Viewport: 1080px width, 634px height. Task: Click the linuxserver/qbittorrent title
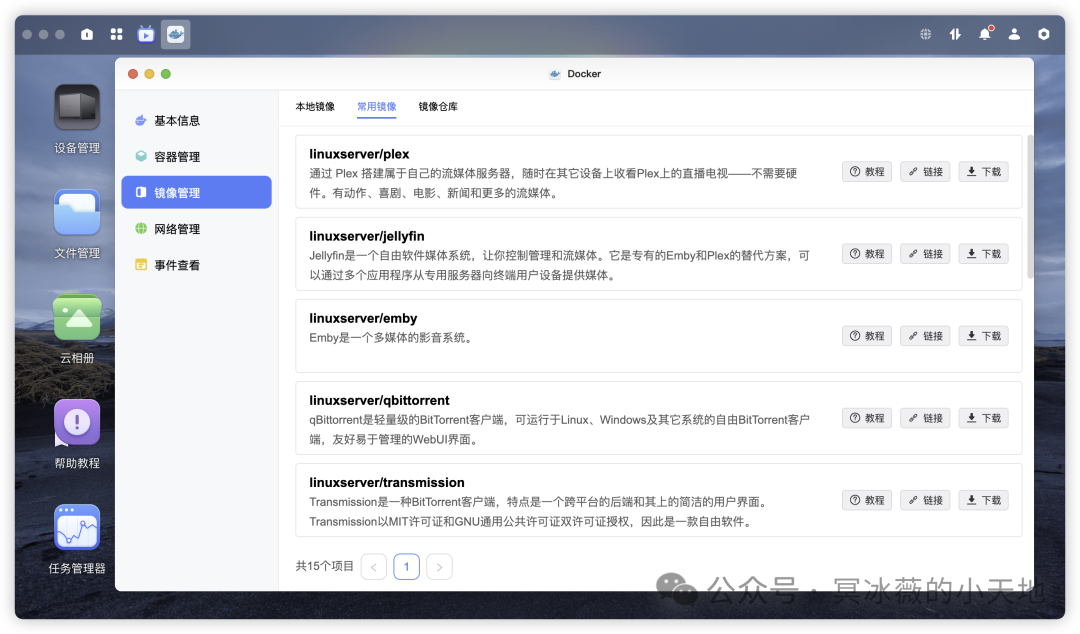(x=379, y=400)
